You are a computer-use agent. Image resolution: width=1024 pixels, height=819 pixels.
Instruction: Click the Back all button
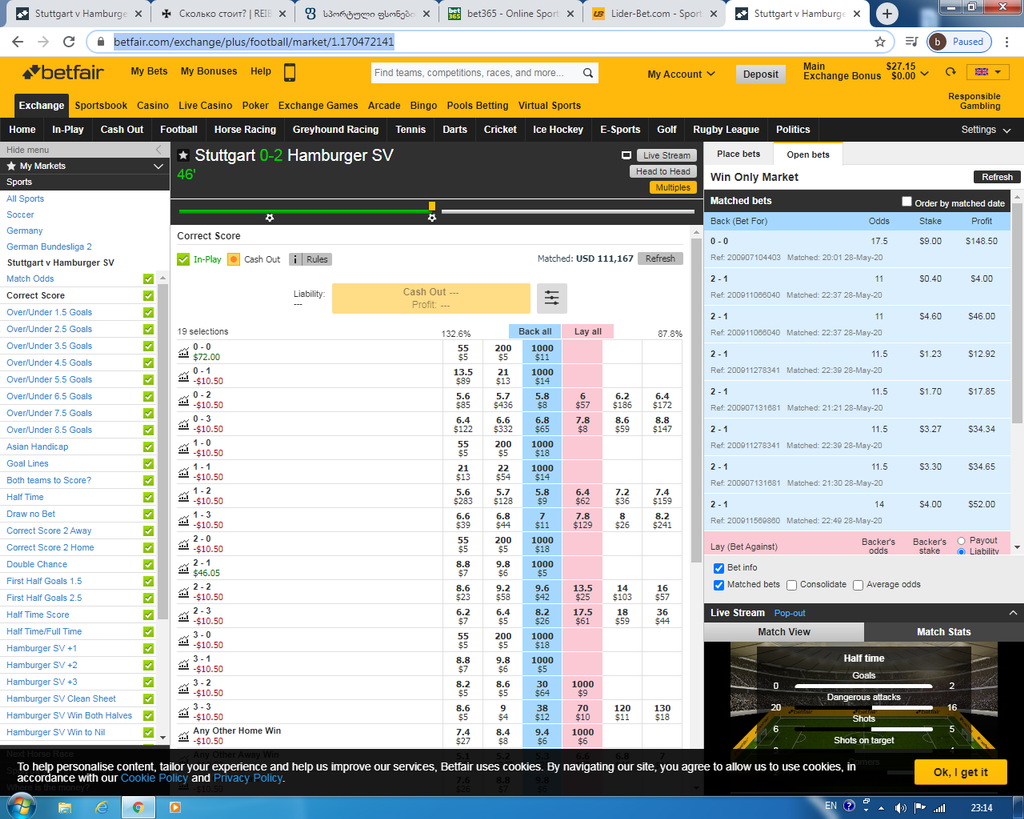(x=535, y=332)
